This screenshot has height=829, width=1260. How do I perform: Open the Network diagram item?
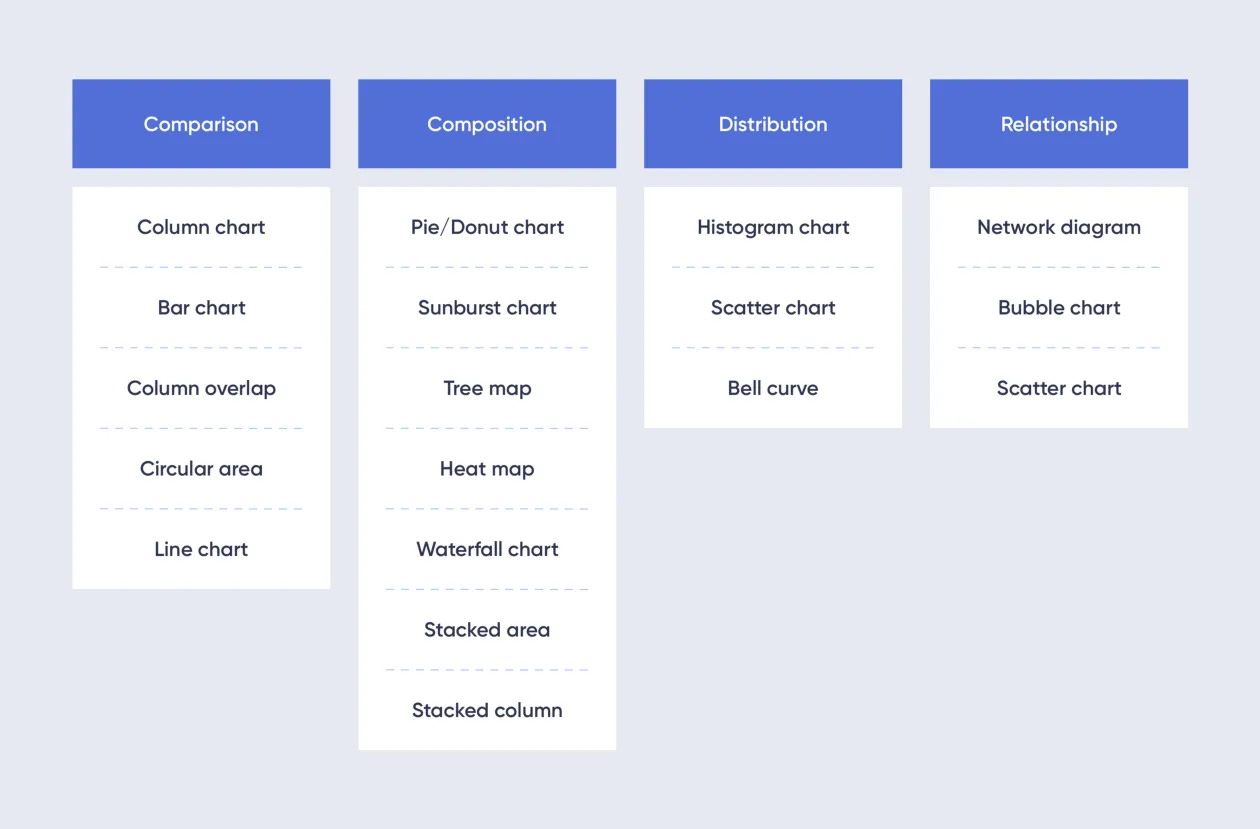tap(1059, 227)
